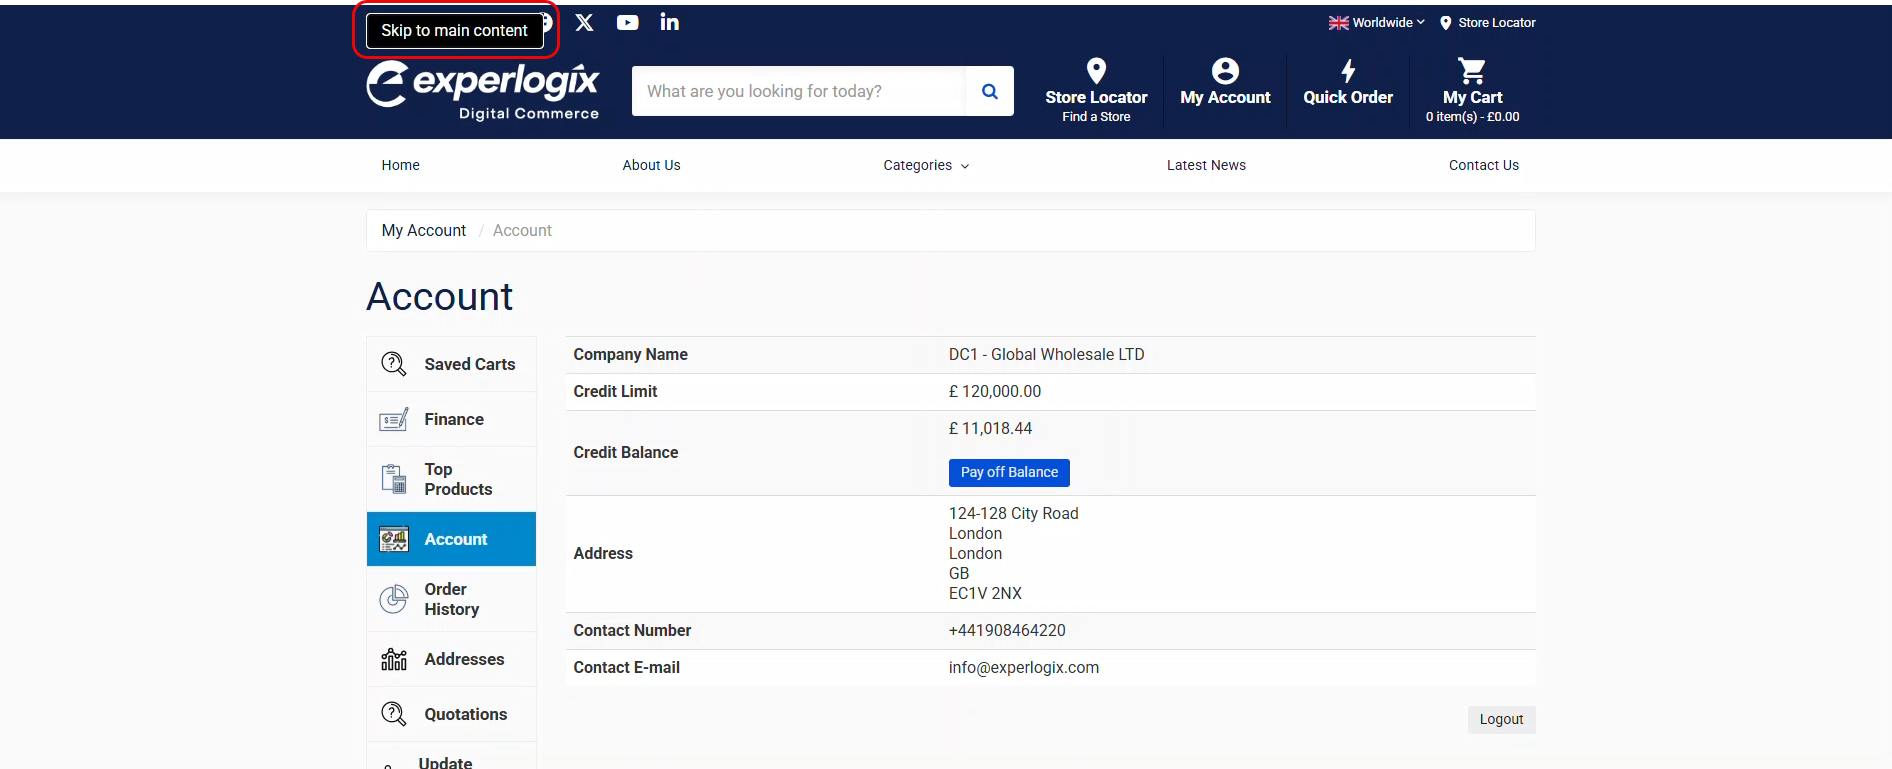Open Quick Order lightning icon

[1347, 72]
